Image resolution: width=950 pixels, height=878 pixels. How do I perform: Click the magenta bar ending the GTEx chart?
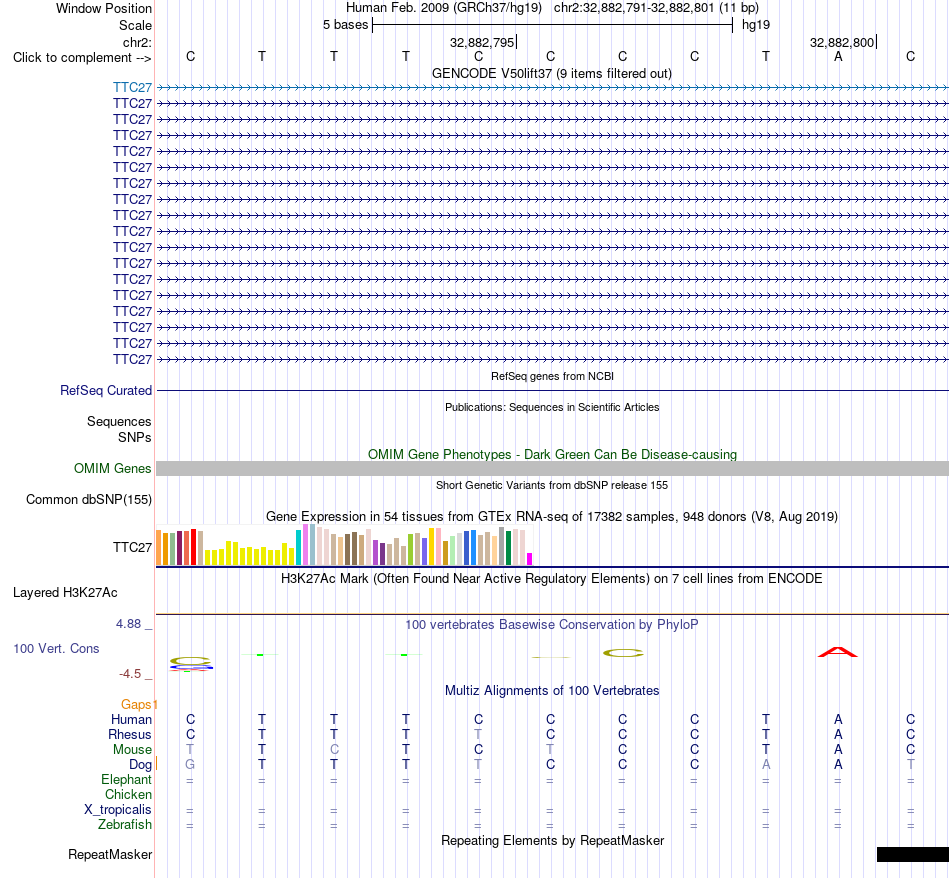[x=530, y=559]
